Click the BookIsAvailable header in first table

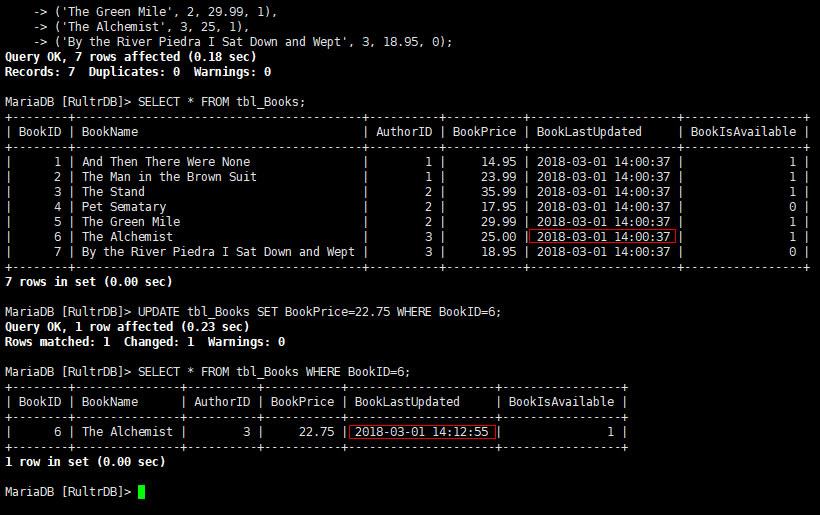pos(743,132)
